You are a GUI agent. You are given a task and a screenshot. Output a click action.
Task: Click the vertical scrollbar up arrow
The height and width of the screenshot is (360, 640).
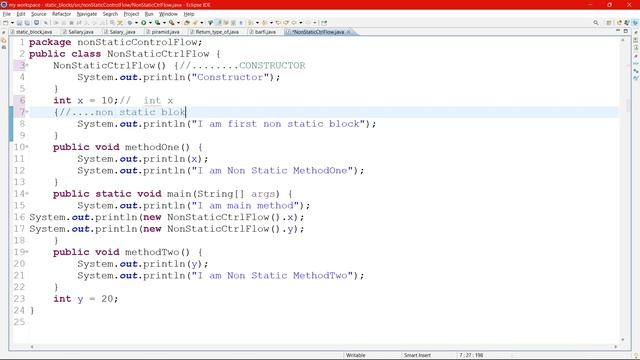623,40
